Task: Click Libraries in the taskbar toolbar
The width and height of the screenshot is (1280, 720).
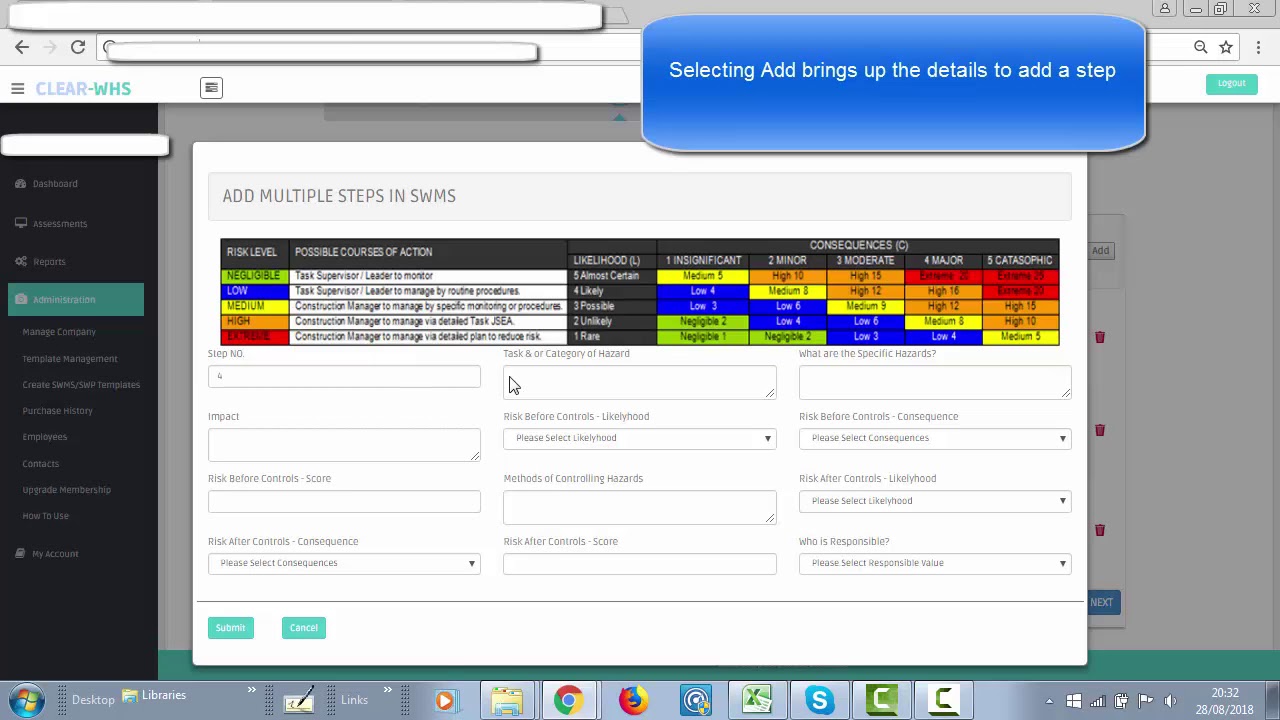Action: point(155,695)
